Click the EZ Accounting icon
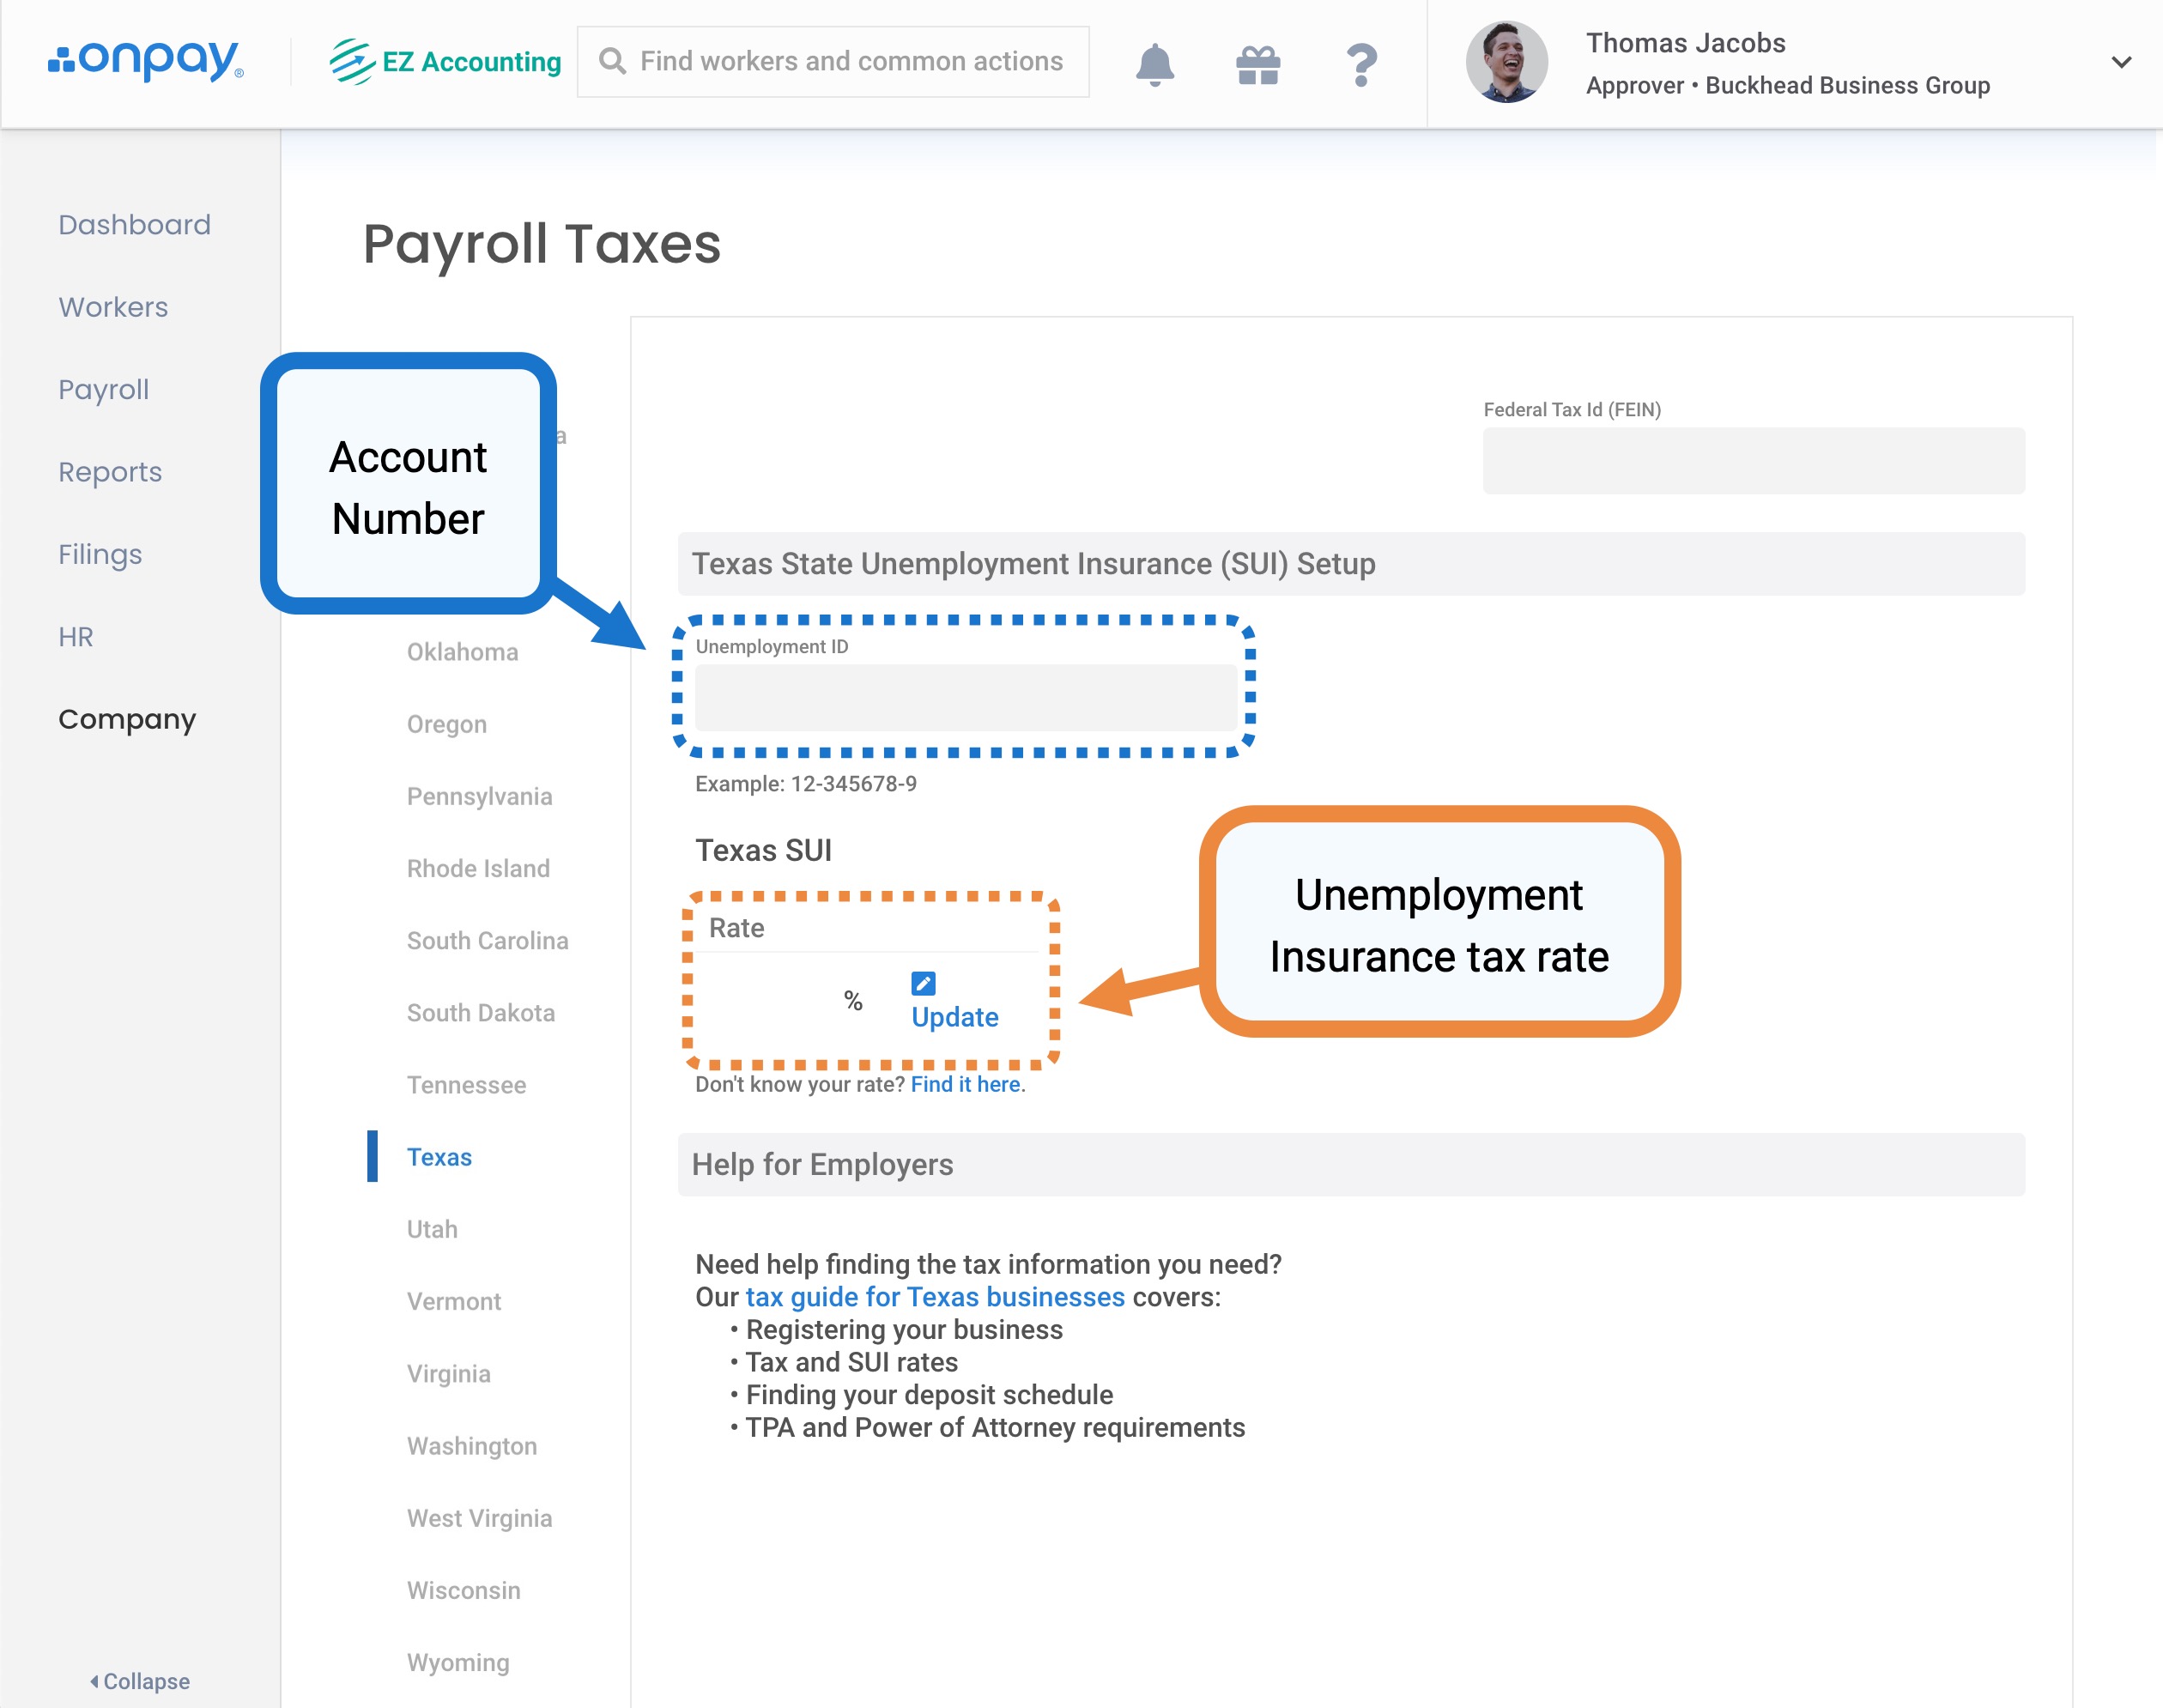The height and width of the screenshot is (1708, 2163). tap(344, 62)
